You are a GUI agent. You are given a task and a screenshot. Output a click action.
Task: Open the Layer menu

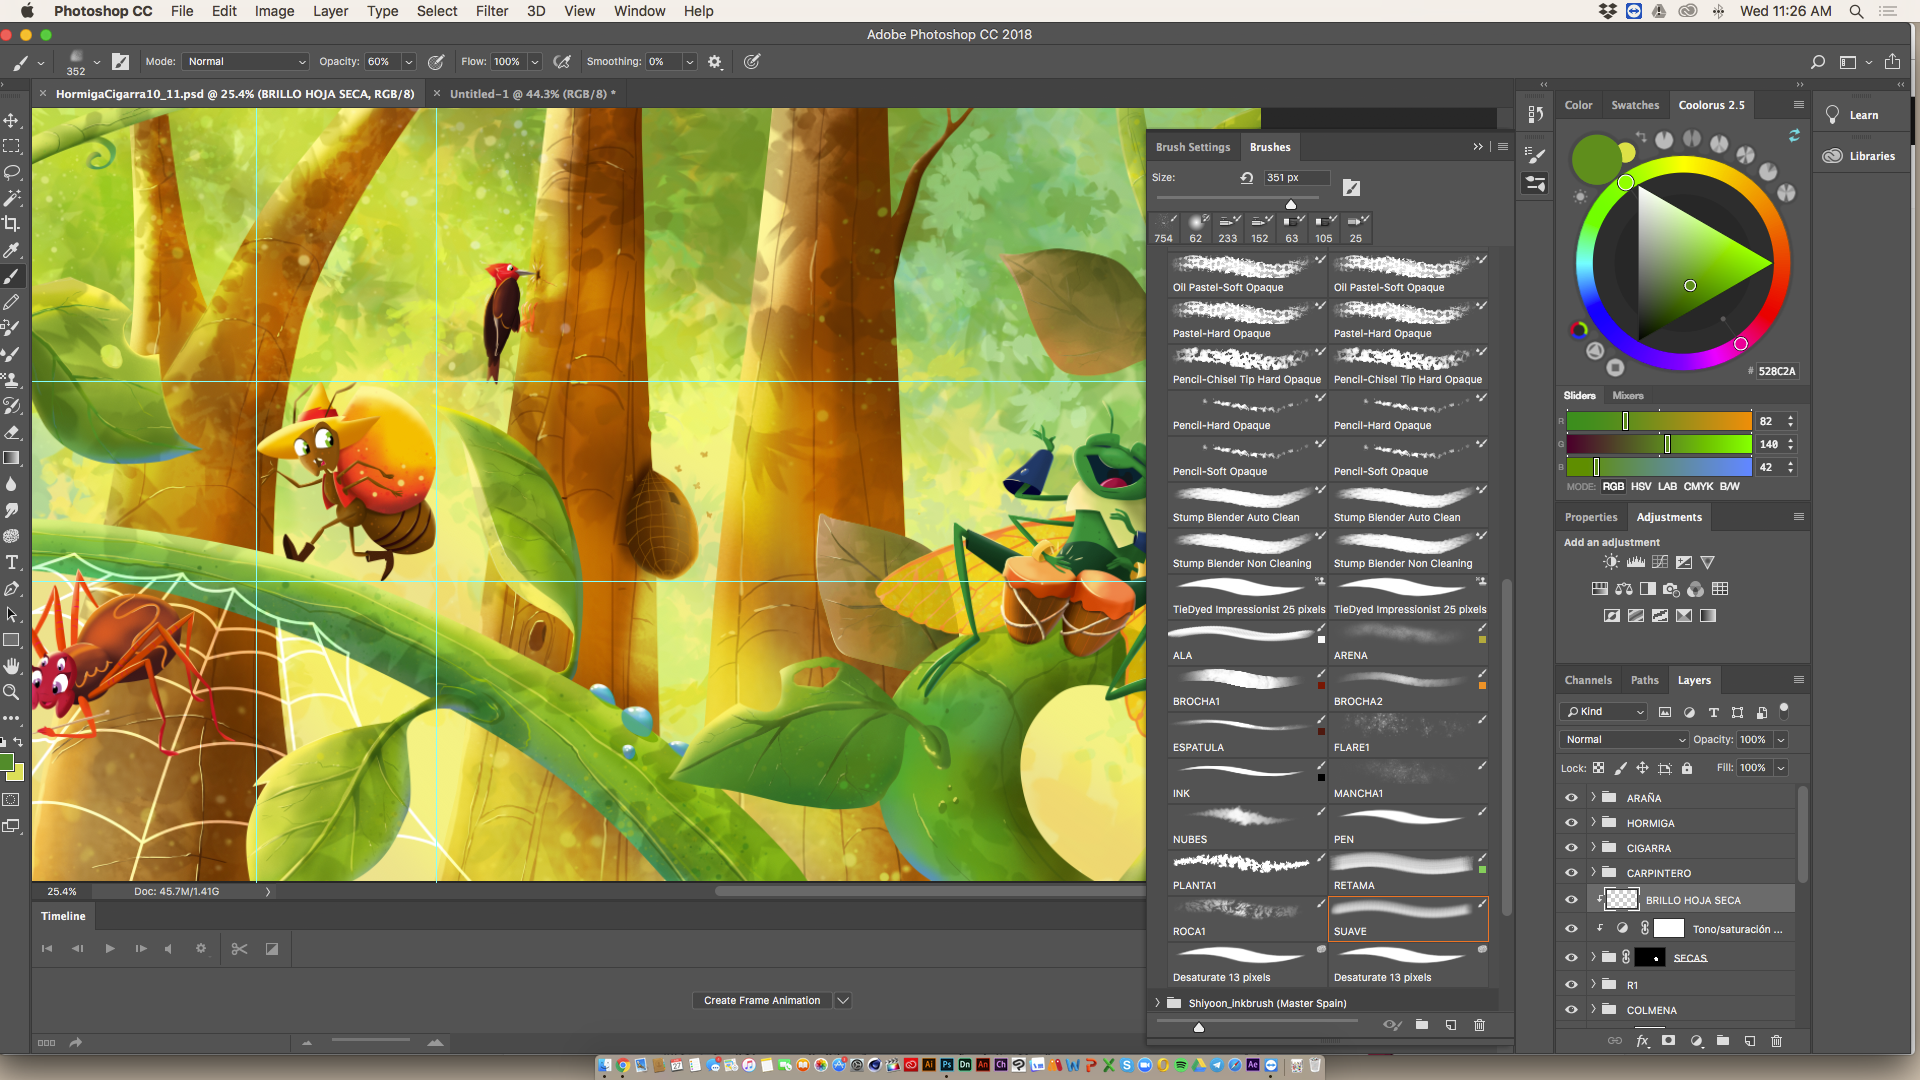click(330, 11)
